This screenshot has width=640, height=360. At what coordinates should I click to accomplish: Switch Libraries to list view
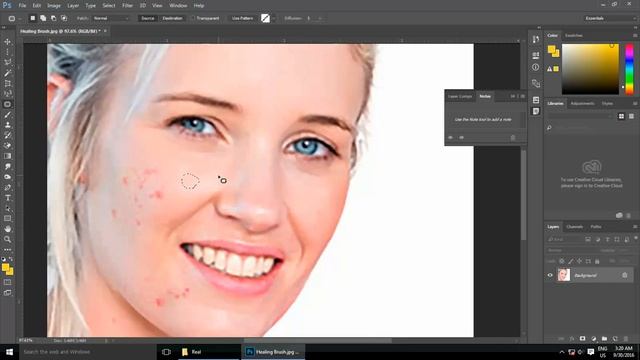(x=631, y=116)
